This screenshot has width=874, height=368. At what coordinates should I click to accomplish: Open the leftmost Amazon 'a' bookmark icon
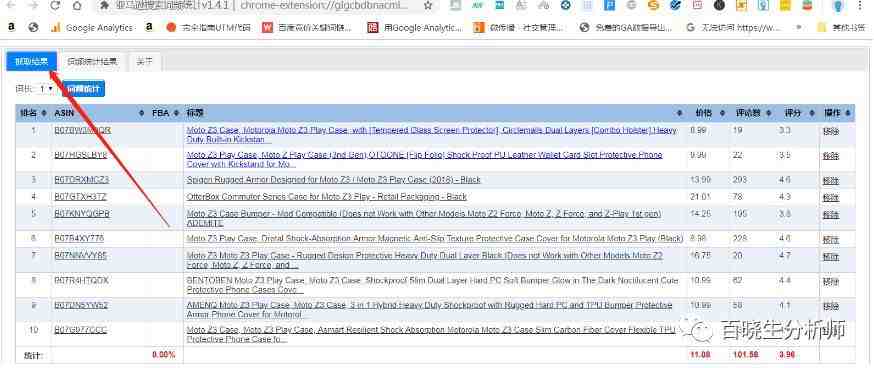click(11, 27)
